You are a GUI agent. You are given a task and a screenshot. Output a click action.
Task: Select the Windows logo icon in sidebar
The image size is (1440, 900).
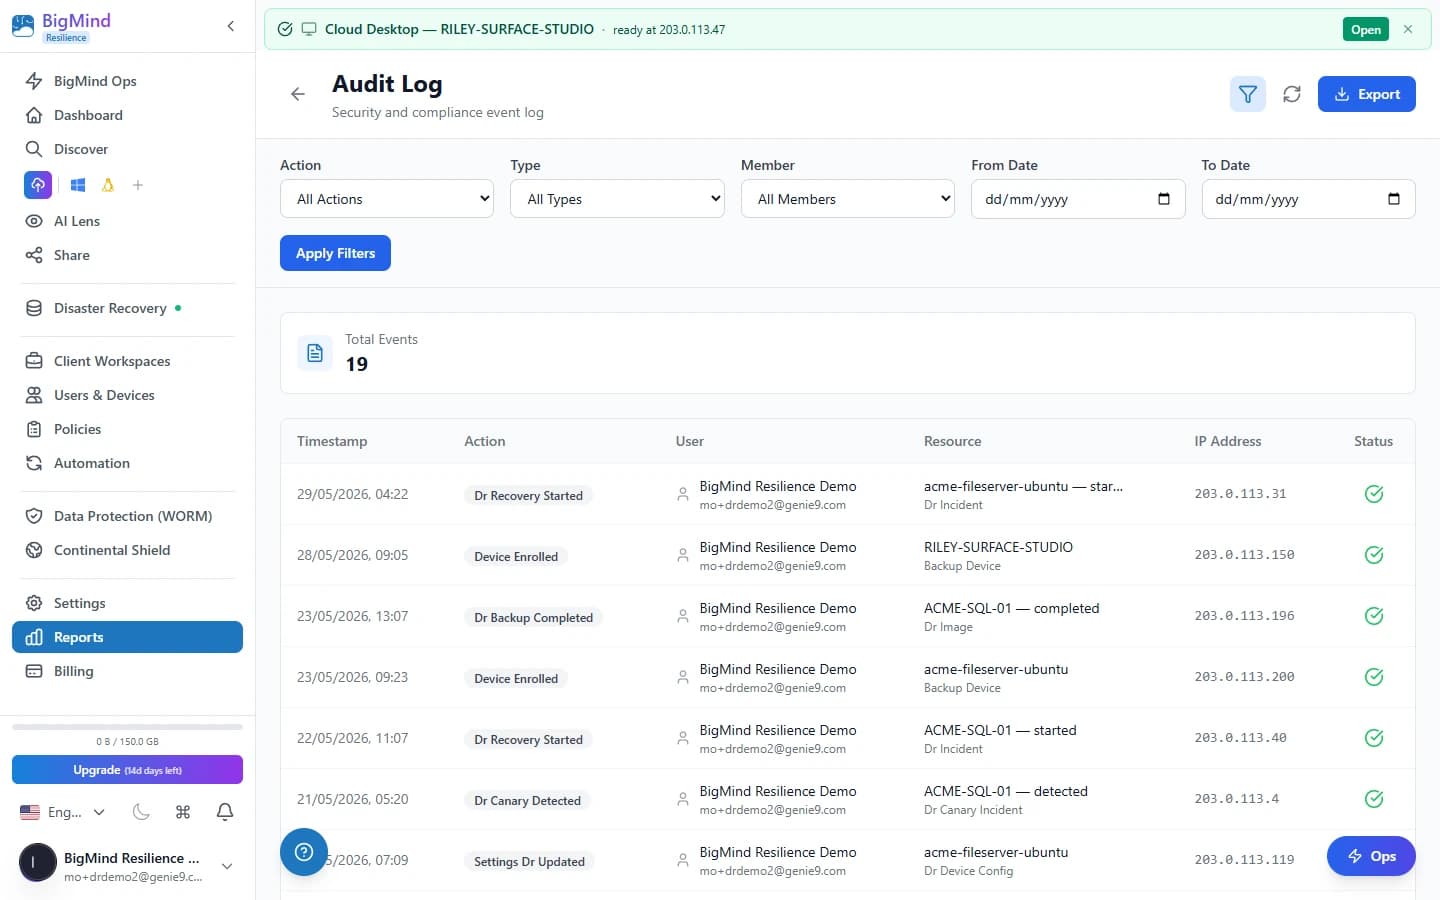(78, 185)
